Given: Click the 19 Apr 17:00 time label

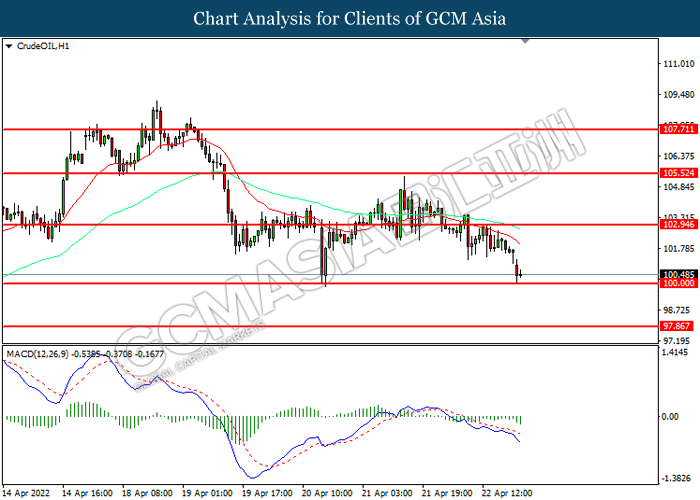Looking at the screenshot, I should click(x=267, y=493).
